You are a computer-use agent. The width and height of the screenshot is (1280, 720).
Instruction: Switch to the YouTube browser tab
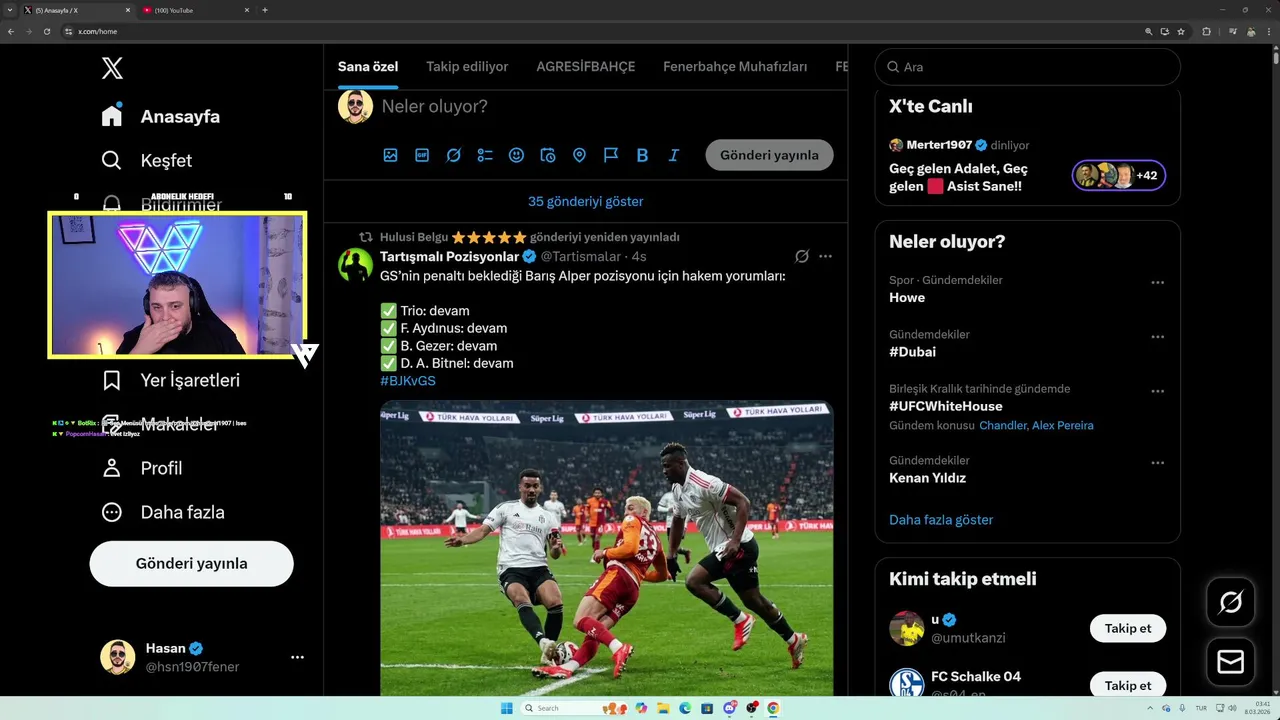tap(195, 10)
